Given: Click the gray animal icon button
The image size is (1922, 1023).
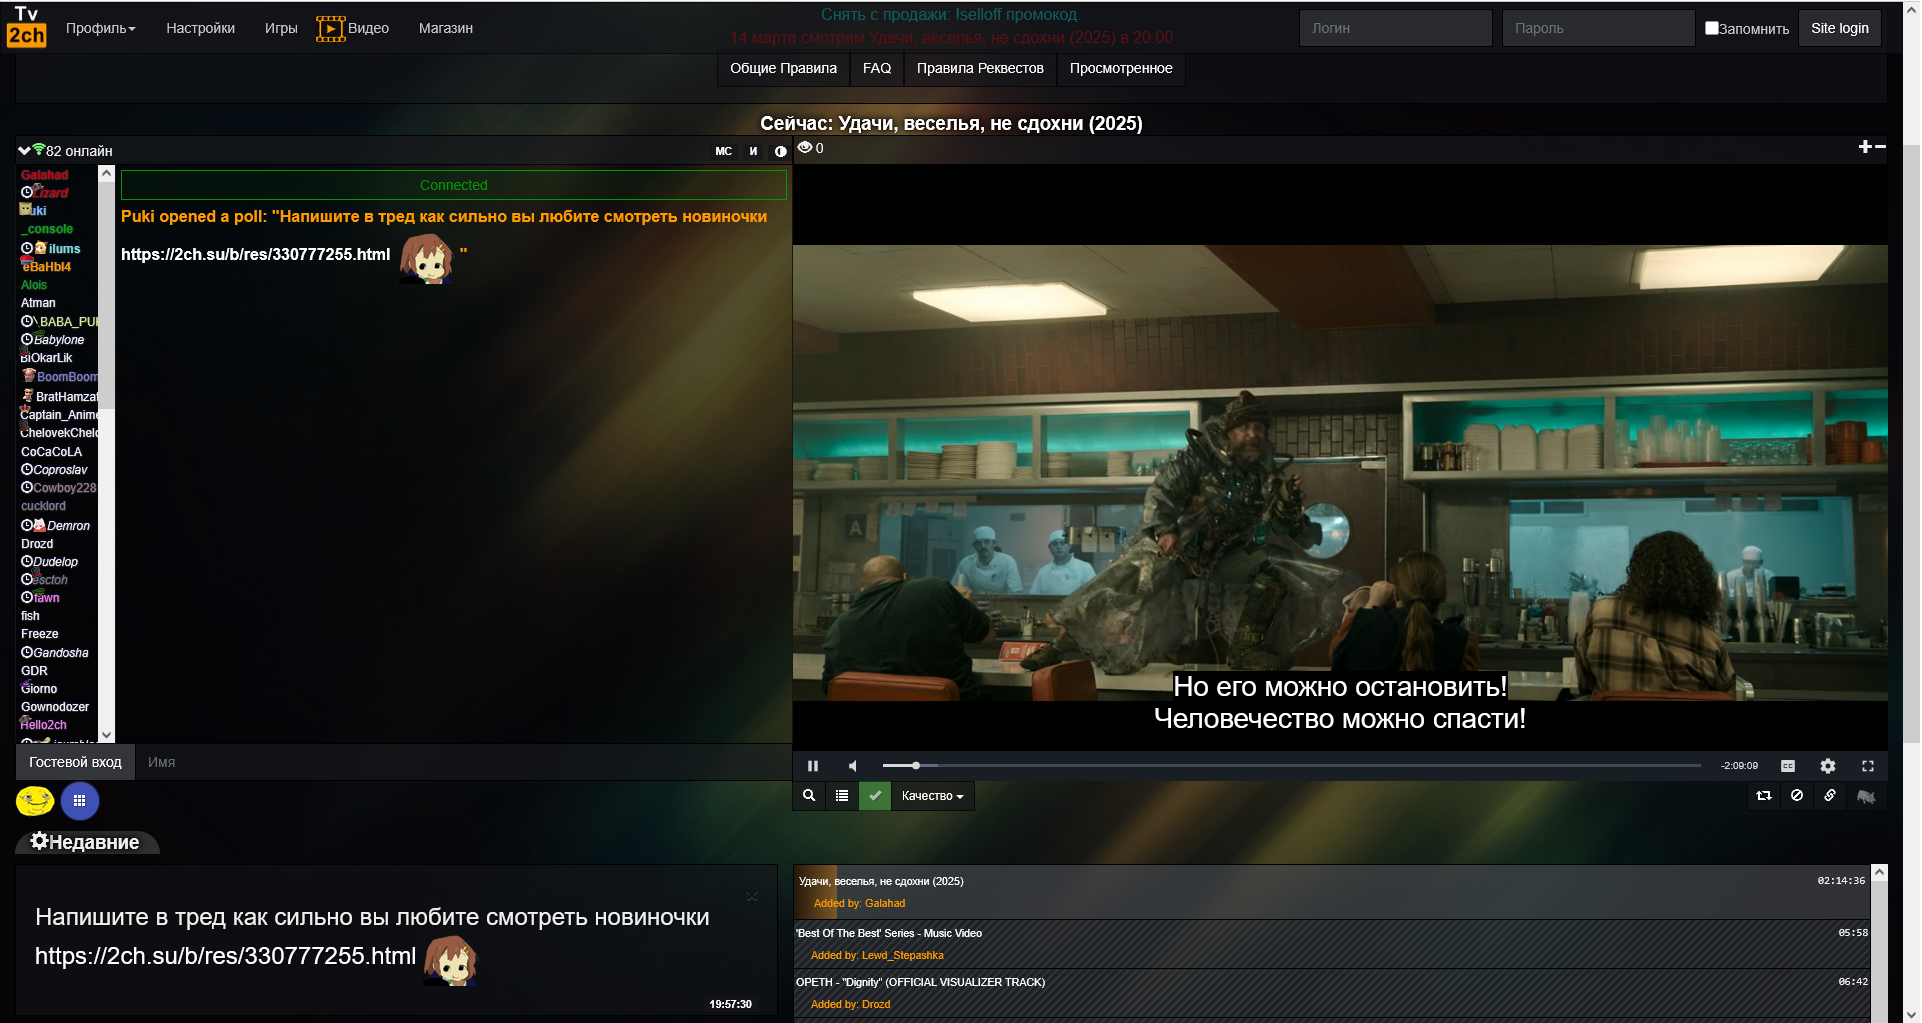Looking at the screenshot, I should tap(1866, 796).
